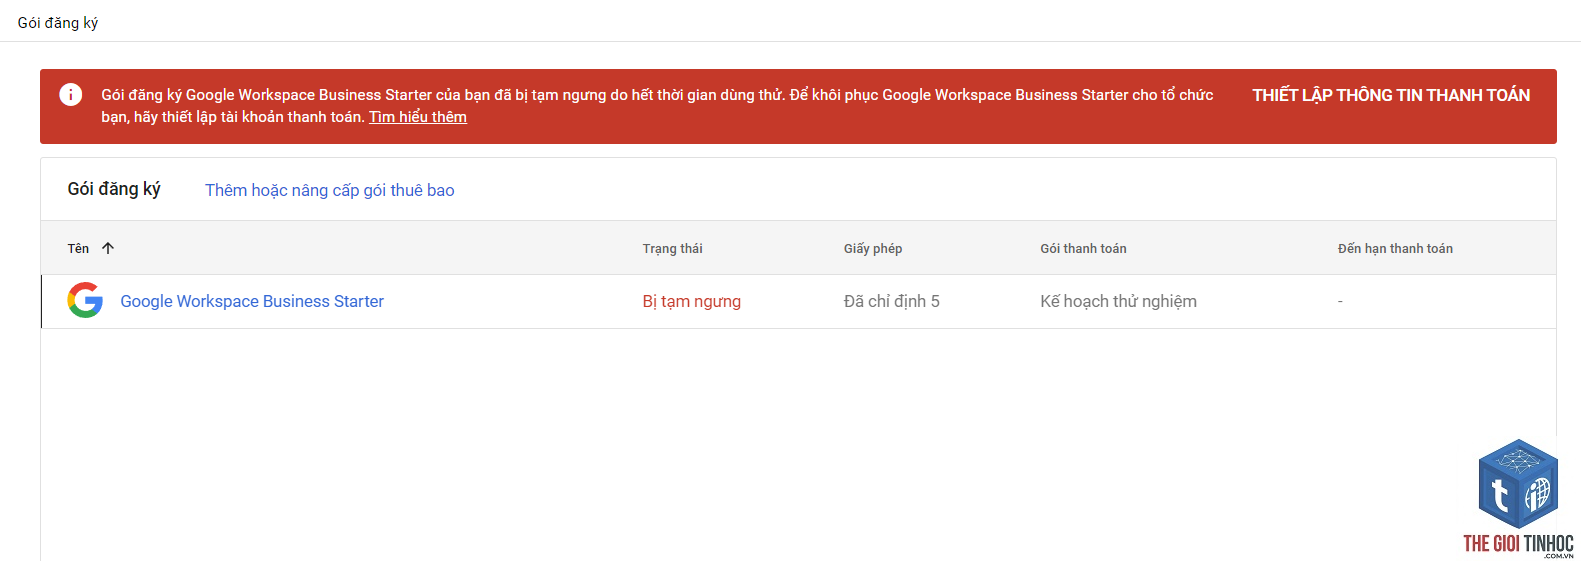Open Thêm hoặc nâng cấp gói thuê bao

pyautogui.click(x=330, y=190)
